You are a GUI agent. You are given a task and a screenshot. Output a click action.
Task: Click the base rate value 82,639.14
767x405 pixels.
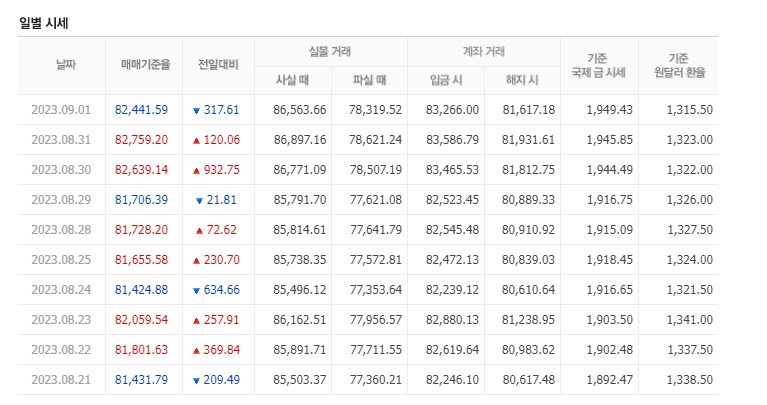click(141, 170)
